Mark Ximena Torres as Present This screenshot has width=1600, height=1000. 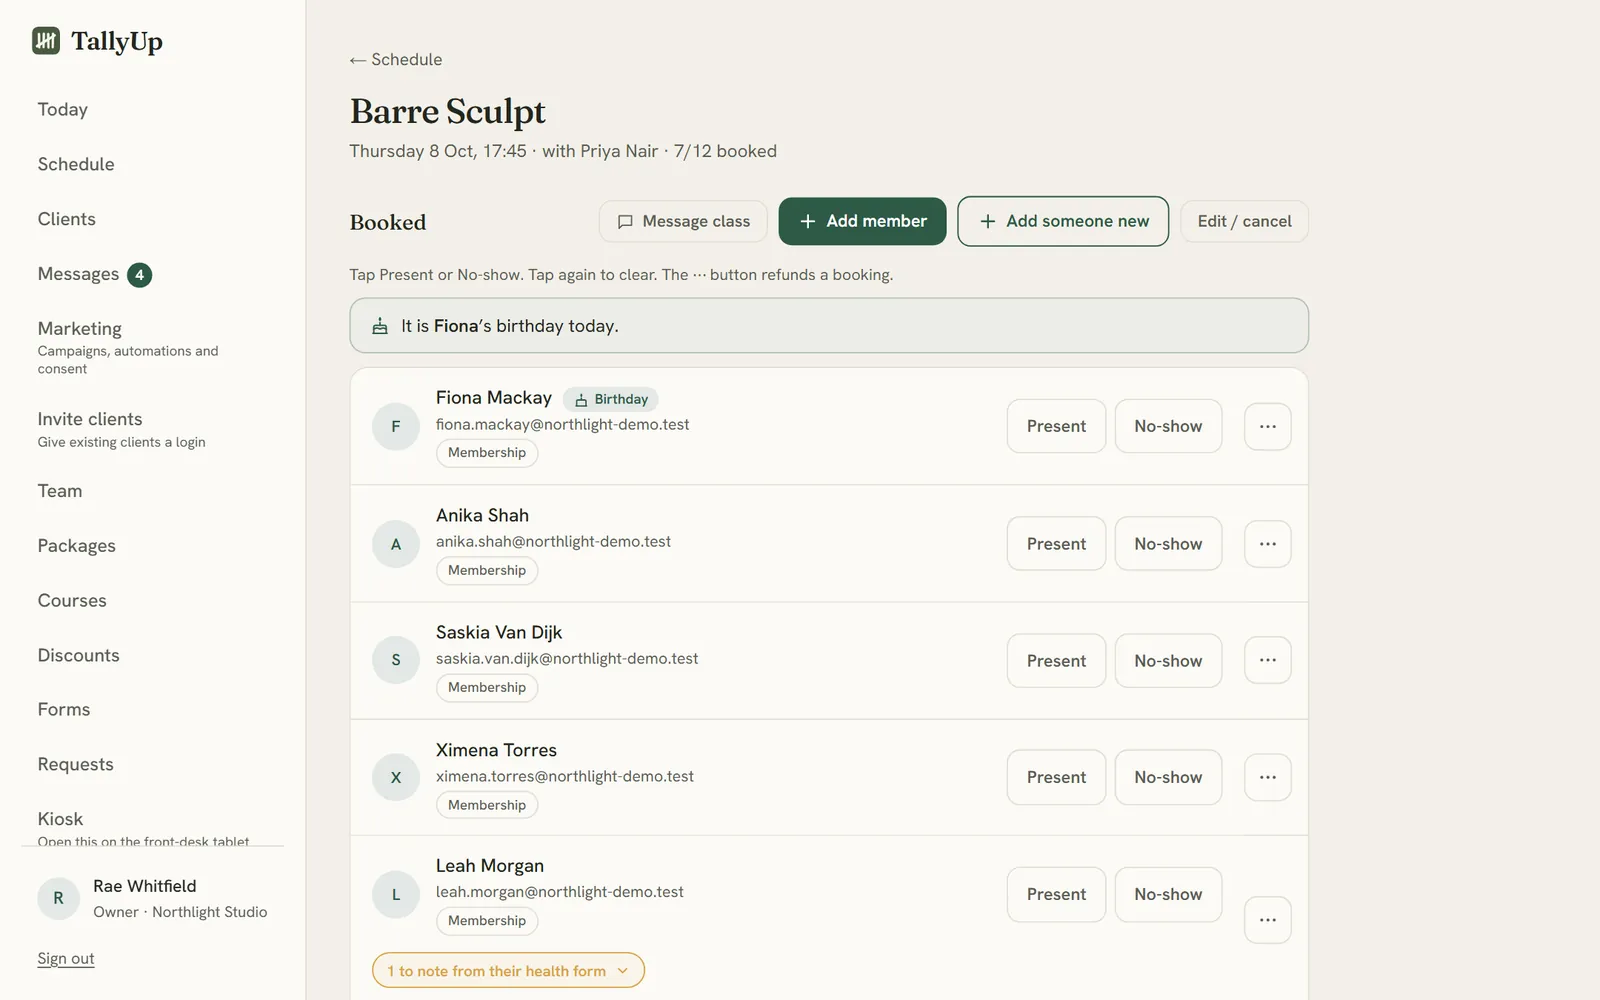pyautogui.click(x=1056, y=777)
